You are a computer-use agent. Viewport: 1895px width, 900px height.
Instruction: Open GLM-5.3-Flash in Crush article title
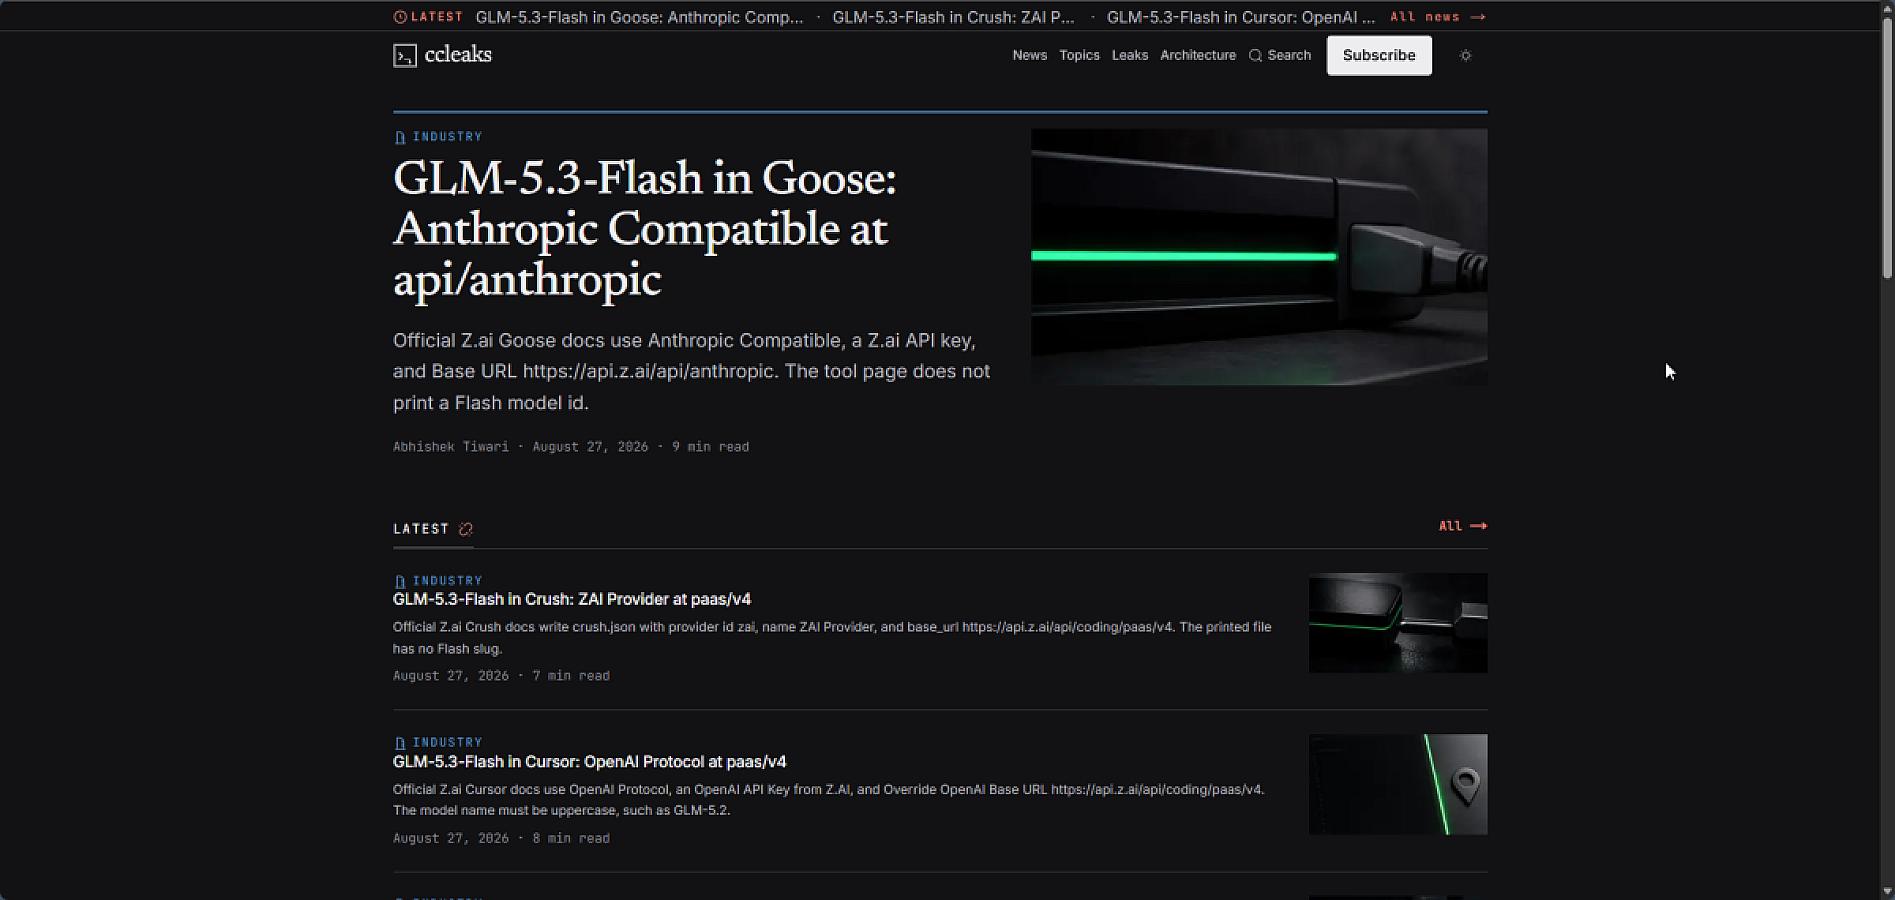click(572, 600)
